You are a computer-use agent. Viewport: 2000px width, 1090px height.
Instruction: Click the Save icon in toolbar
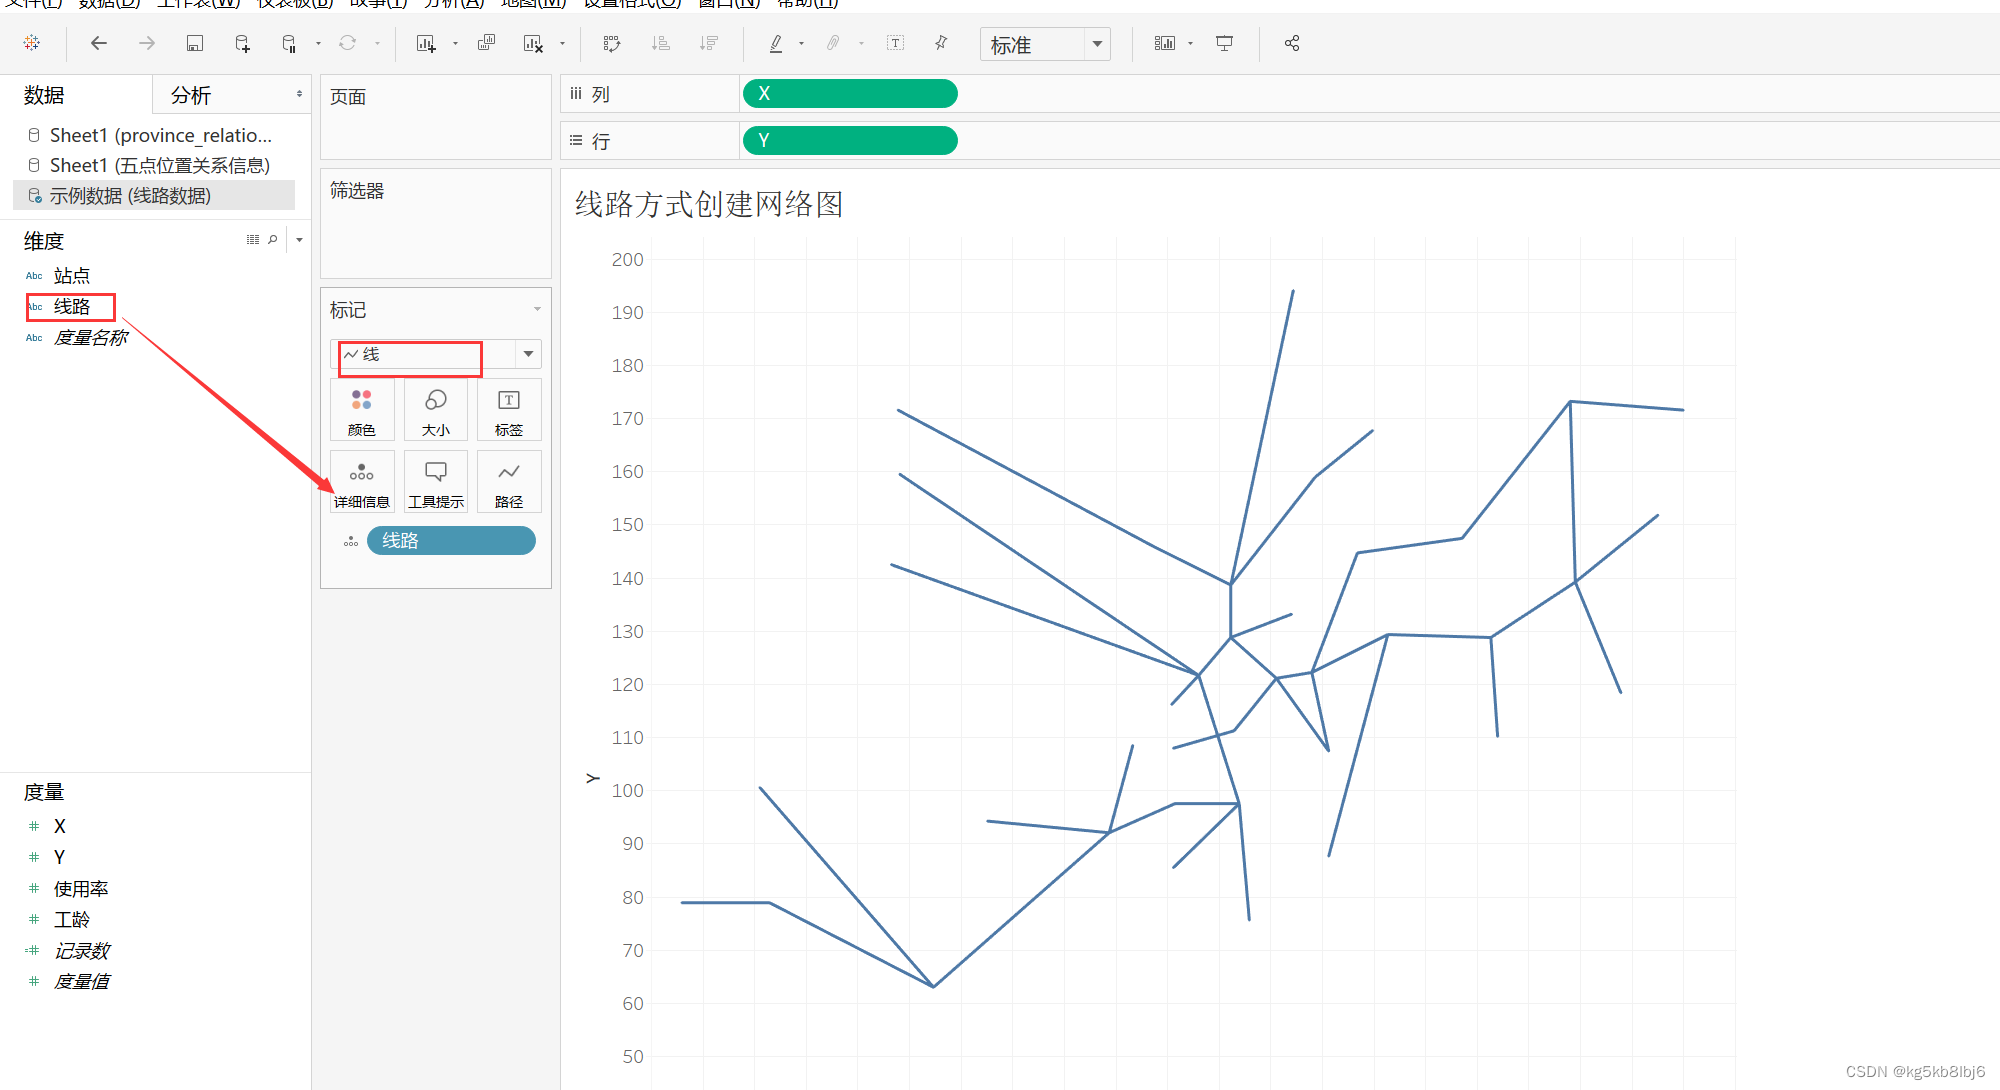[x=195, y=43]
